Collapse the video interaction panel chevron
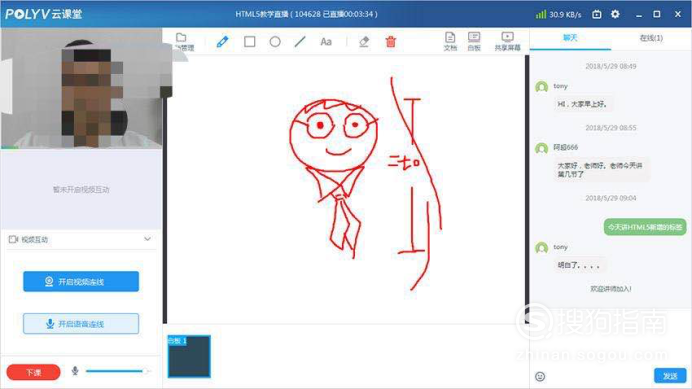This screenshot has height=389, width=692. pos(147,239)
